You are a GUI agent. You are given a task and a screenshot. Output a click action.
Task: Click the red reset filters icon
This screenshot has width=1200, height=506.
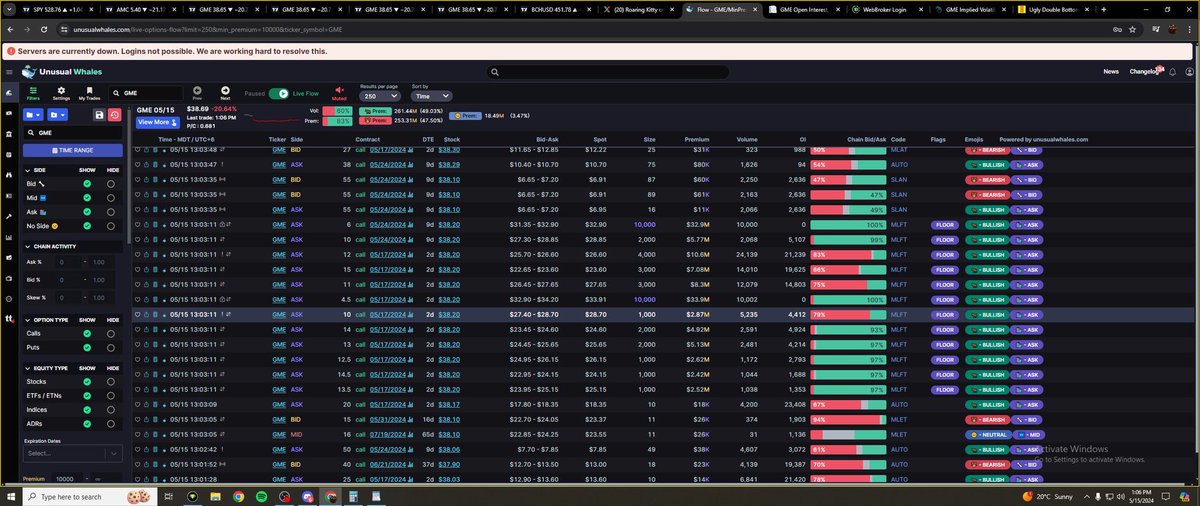(x=115, y=115)
